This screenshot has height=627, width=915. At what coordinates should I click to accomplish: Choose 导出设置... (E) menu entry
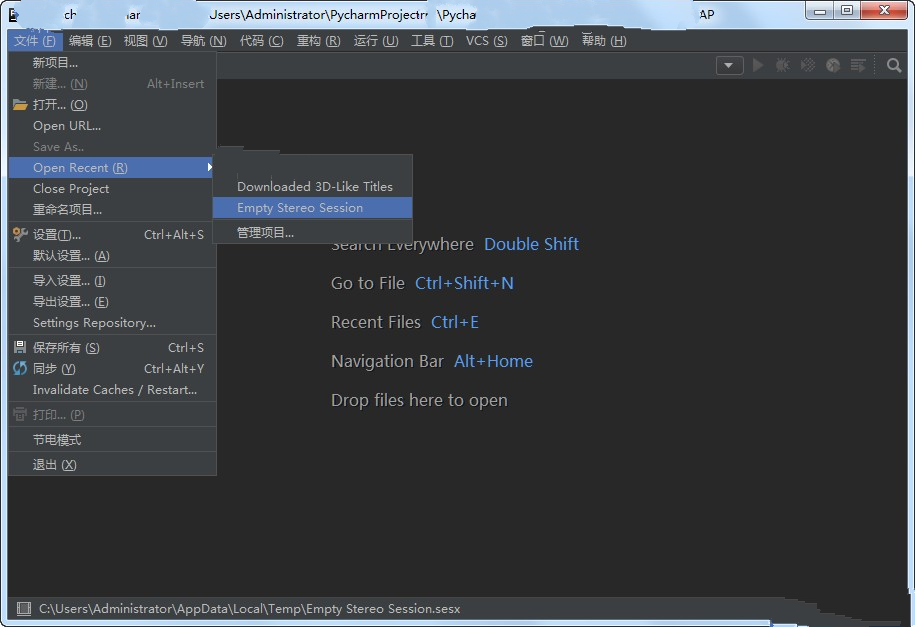click(x=113, y=302)
